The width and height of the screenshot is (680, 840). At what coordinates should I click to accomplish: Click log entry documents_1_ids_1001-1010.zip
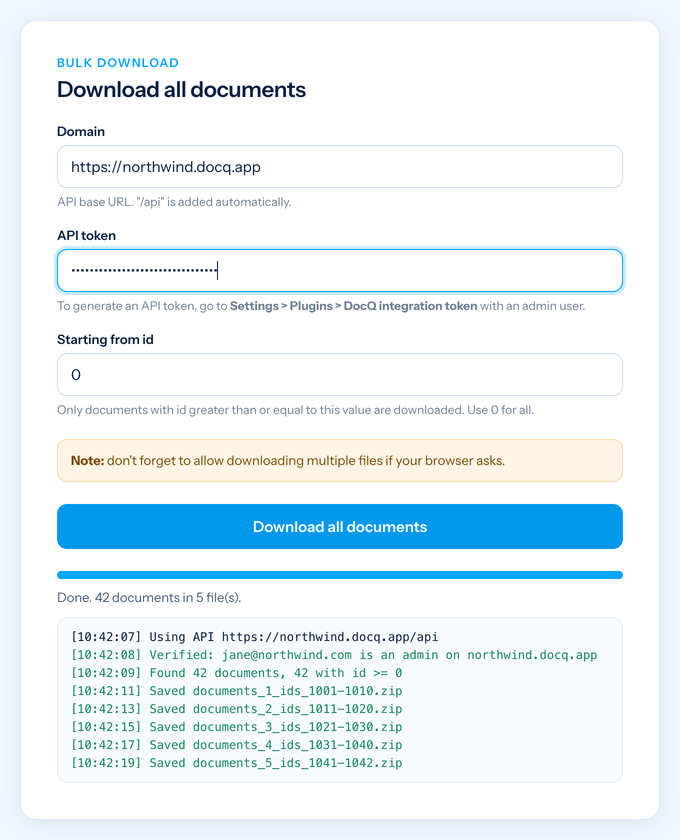[x=236, y=691]
